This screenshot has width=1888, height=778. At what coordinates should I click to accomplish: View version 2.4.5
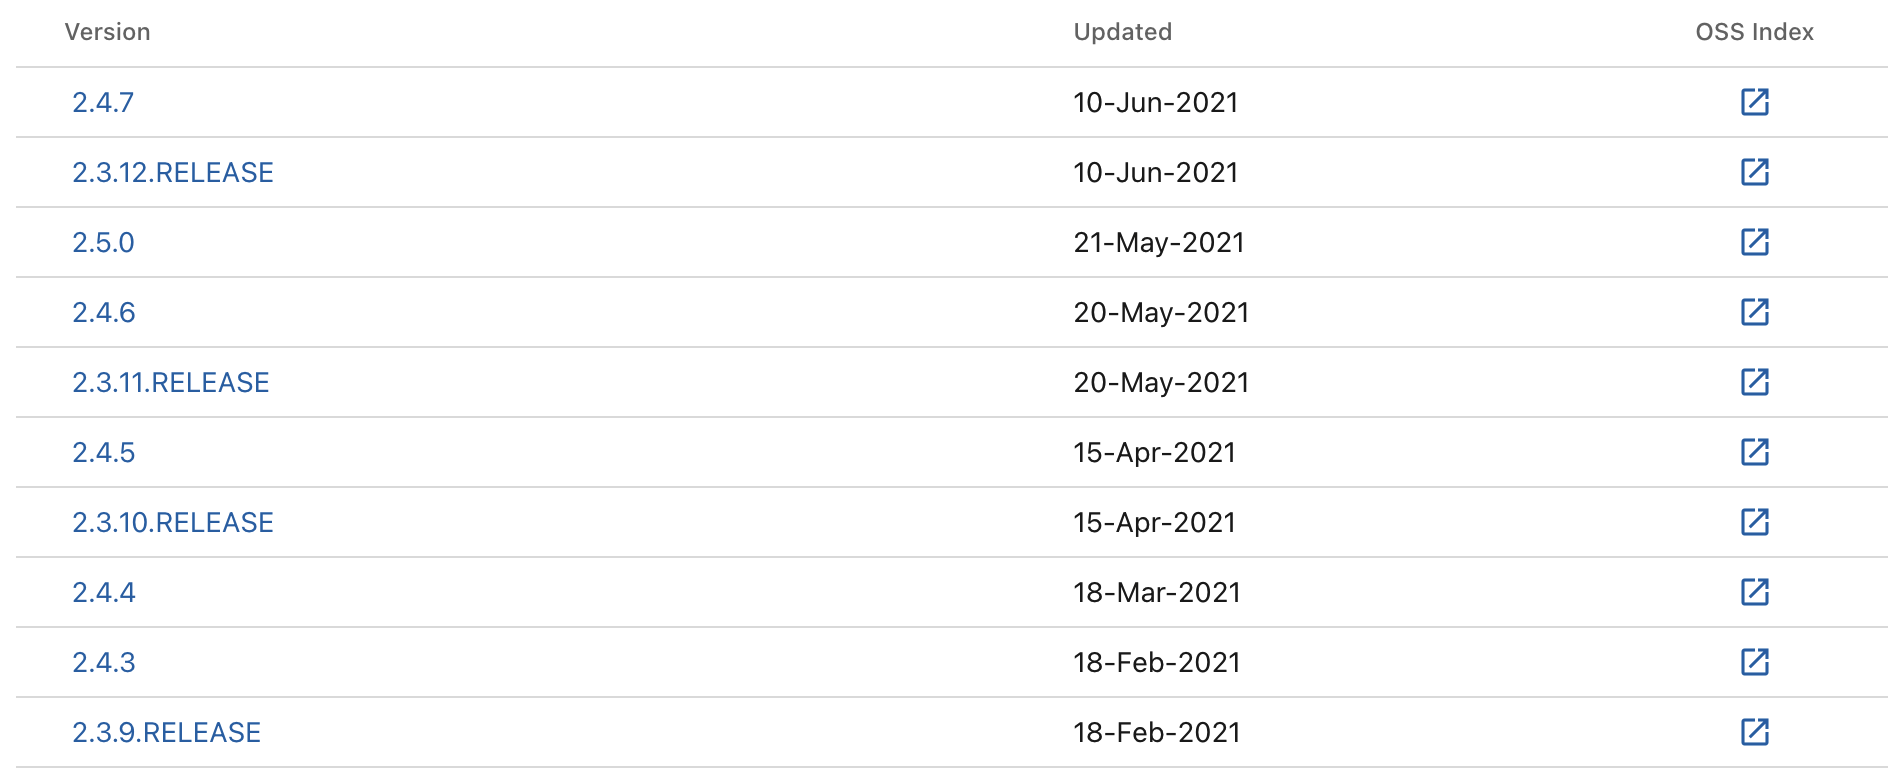pos(104,452)
